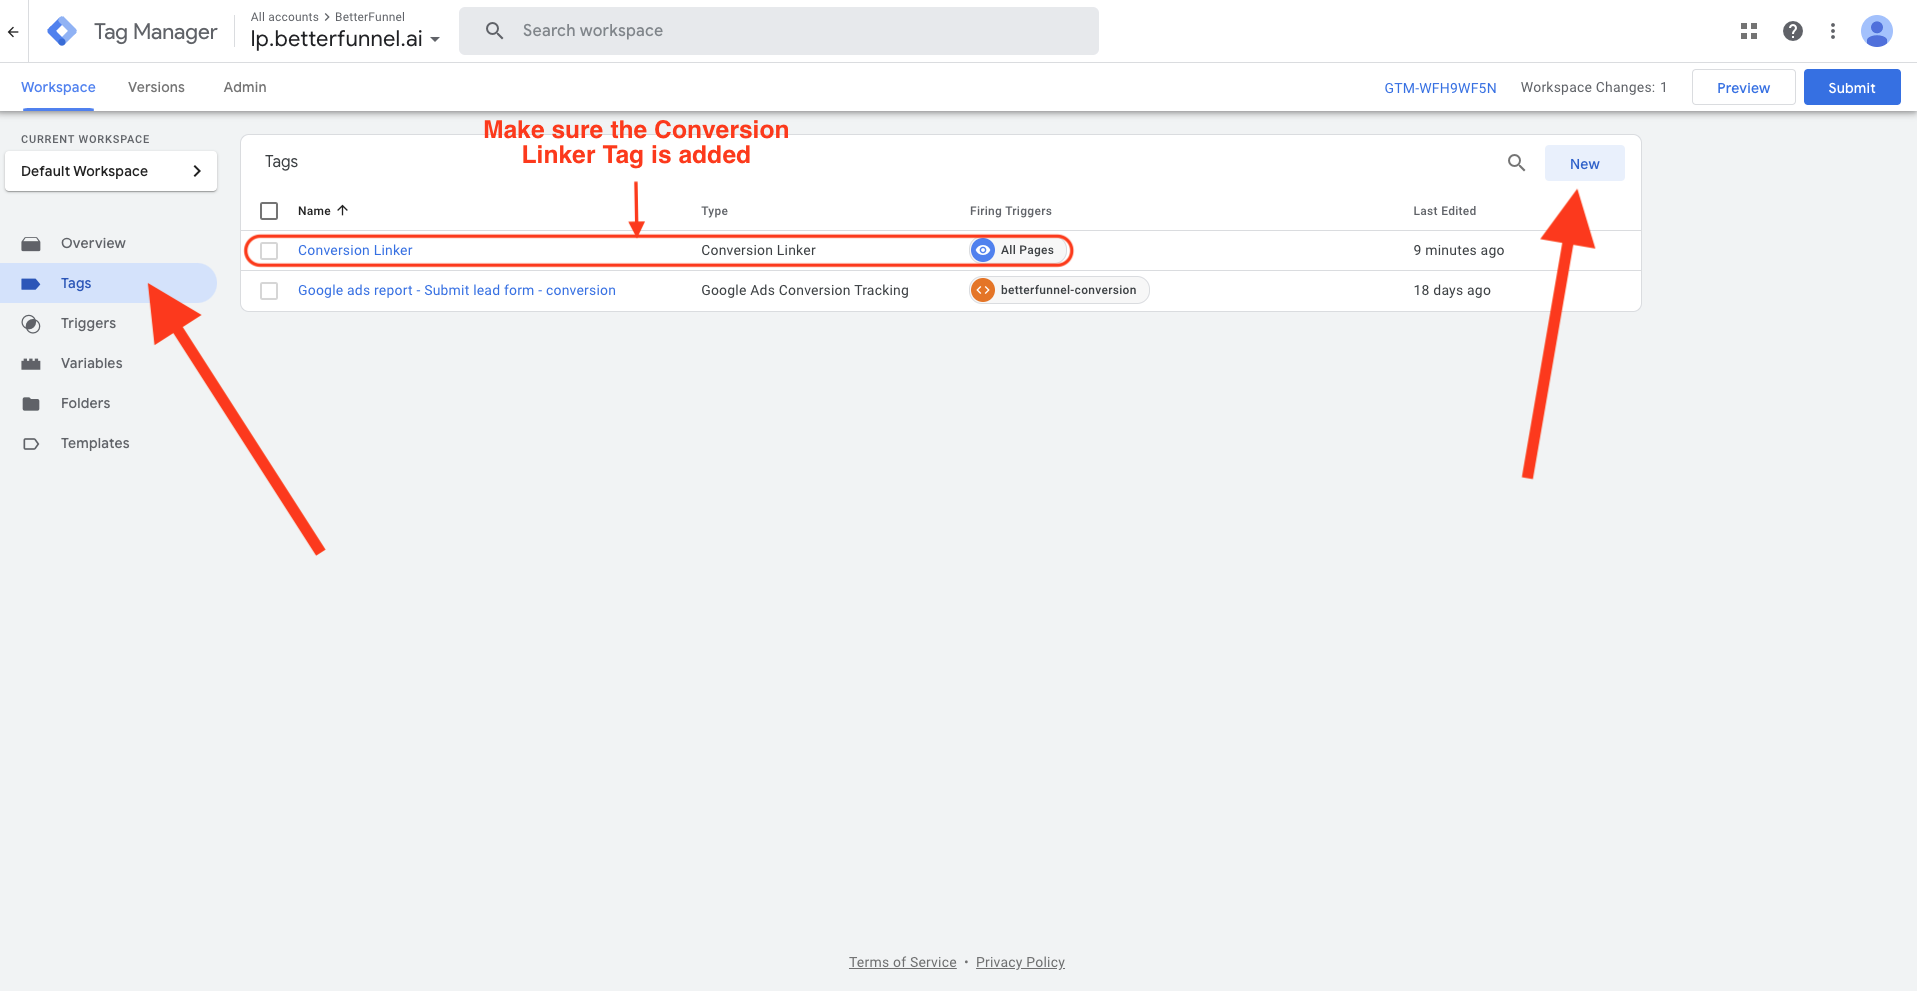The image size is (1917, 991).
Task: Click the New tag button
Action: (x=1584, y=164)
